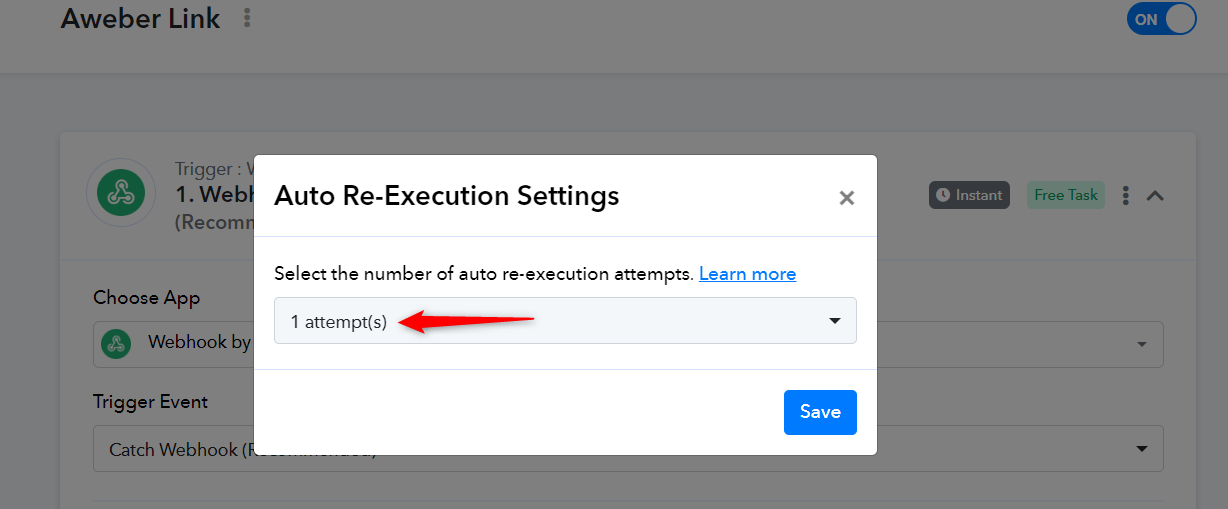
Task: Click the green Webhook trigger icon
Action: pyautogui.click(x=121, y=192)
